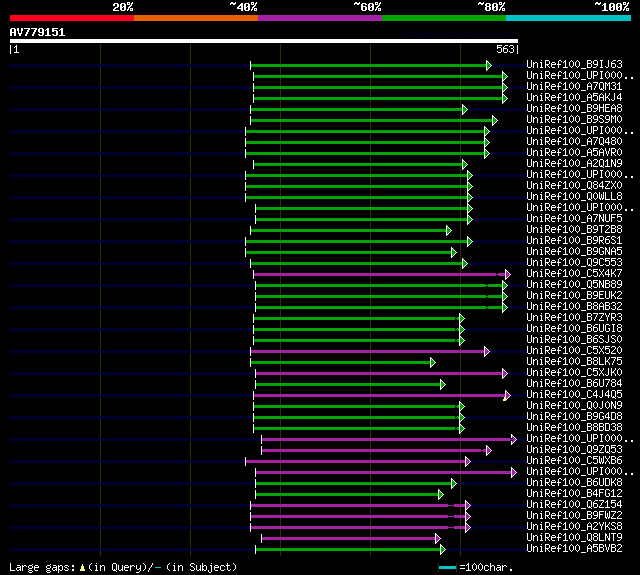Select label UniRef100_A5BVB2
Screen dimensions: 640x575
574,549
